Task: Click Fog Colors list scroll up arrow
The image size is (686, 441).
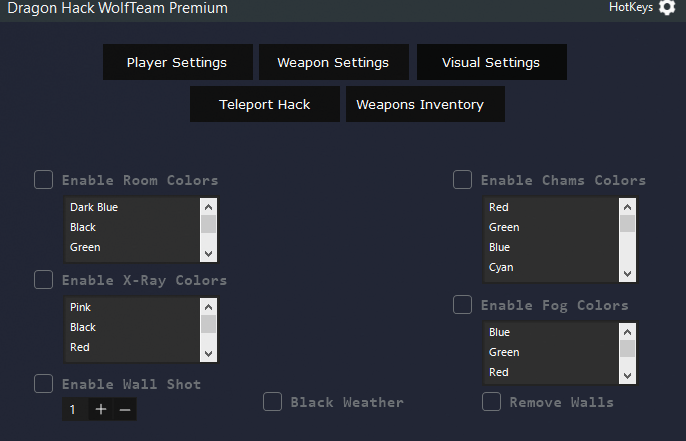Action: tap(627, 332)
